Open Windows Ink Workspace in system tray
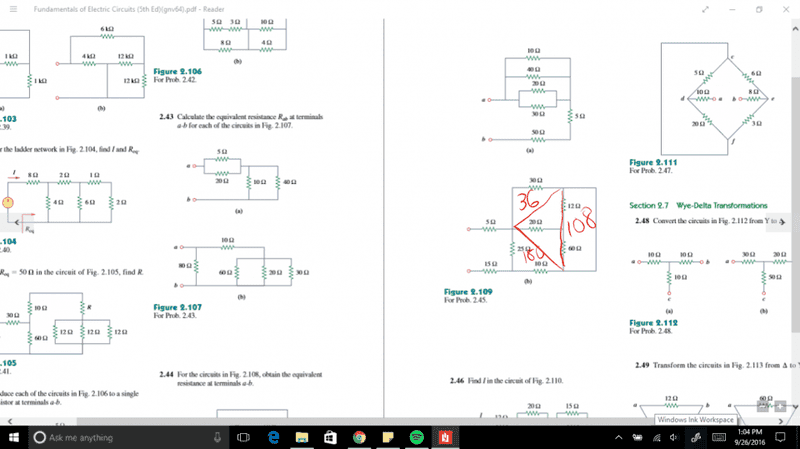The height and width of the screenshot is (449, 800). 696,437
